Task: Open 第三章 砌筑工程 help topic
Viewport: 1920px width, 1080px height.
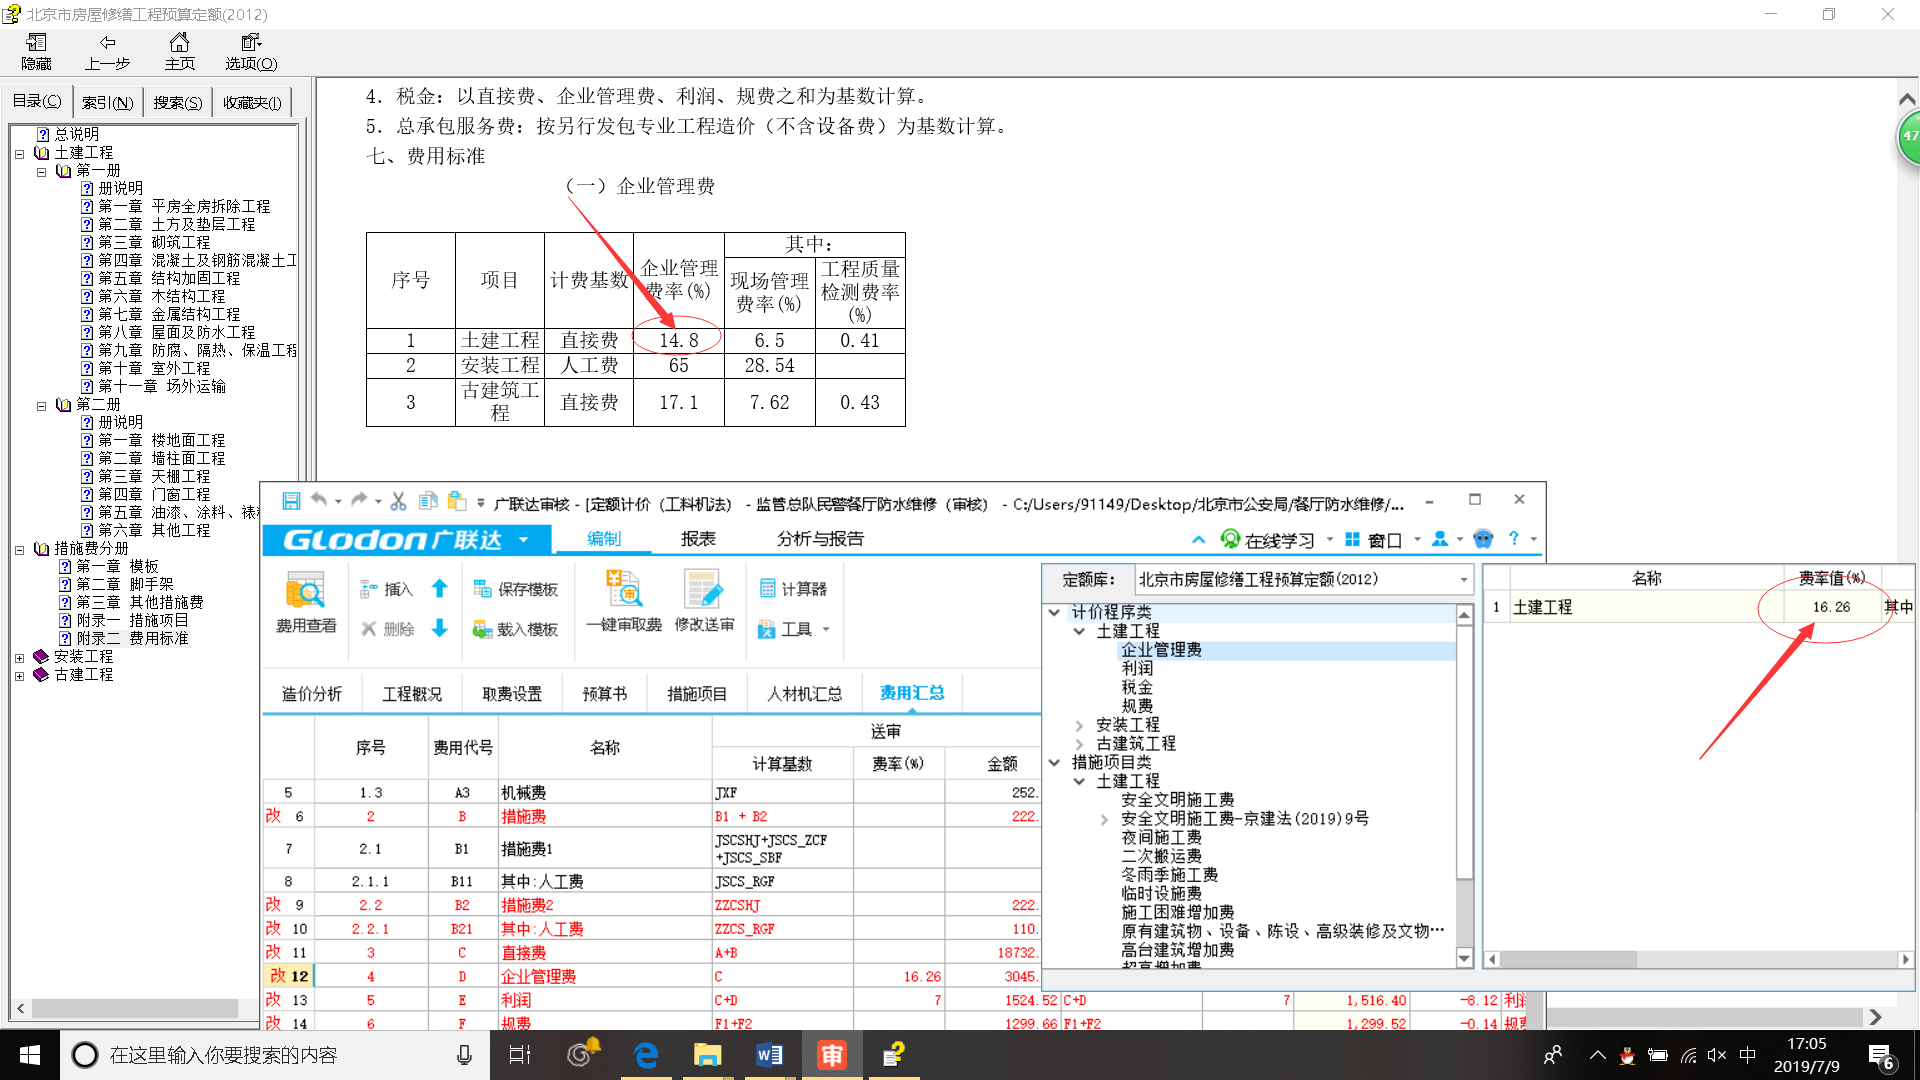Action: pyautogui.click(x=154, y=243)
